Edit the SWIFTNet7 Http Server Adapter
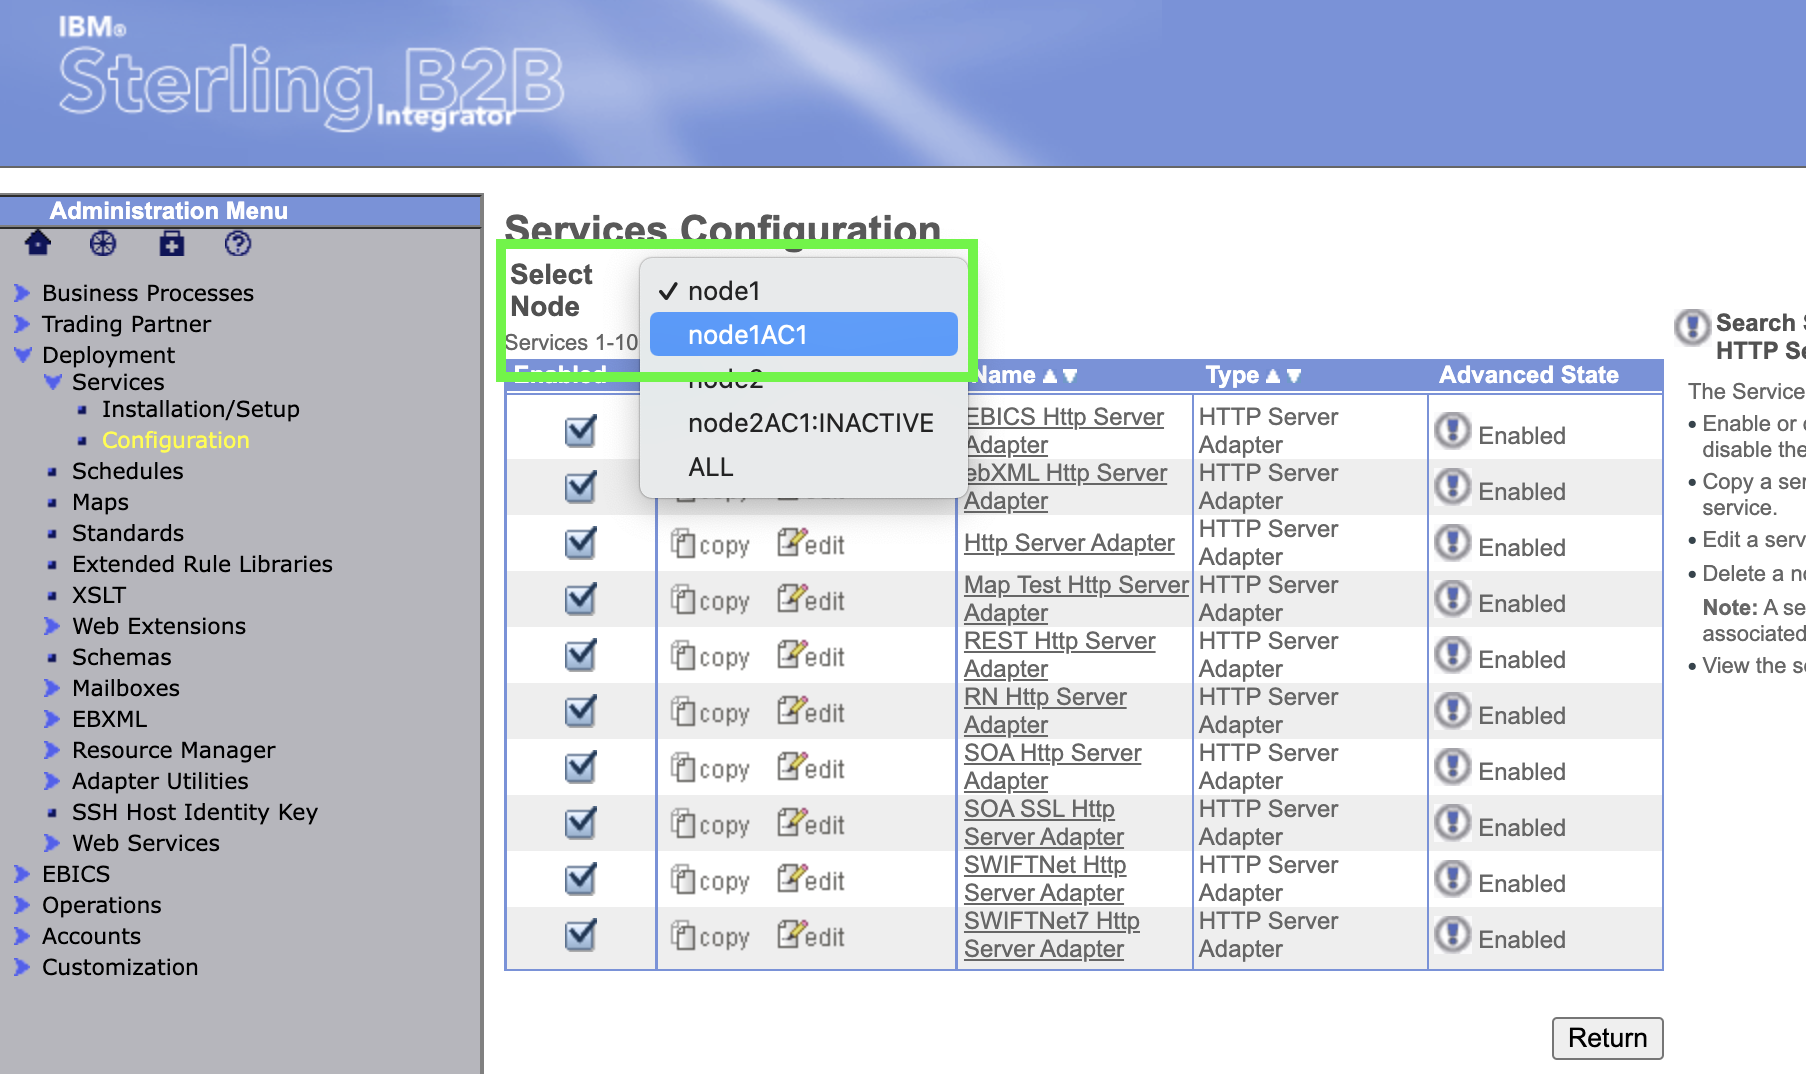This screenshot has width=1806, height=1074. (811, 936)
